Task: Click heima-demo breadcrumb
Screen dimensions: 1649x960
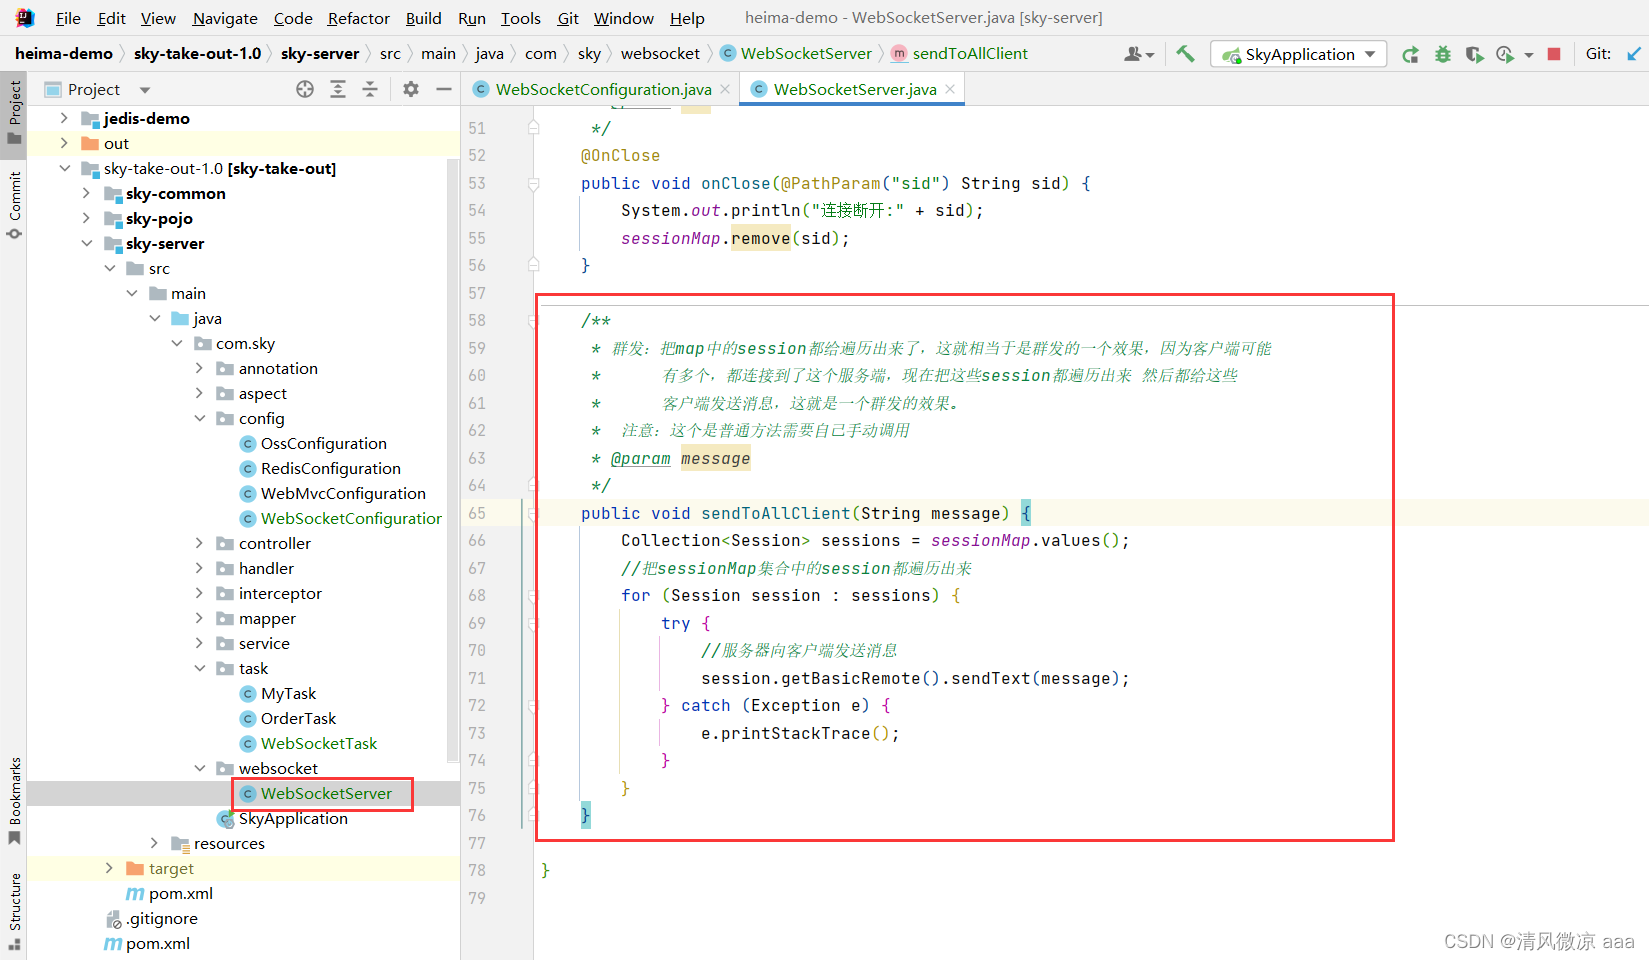Action: 64,54
